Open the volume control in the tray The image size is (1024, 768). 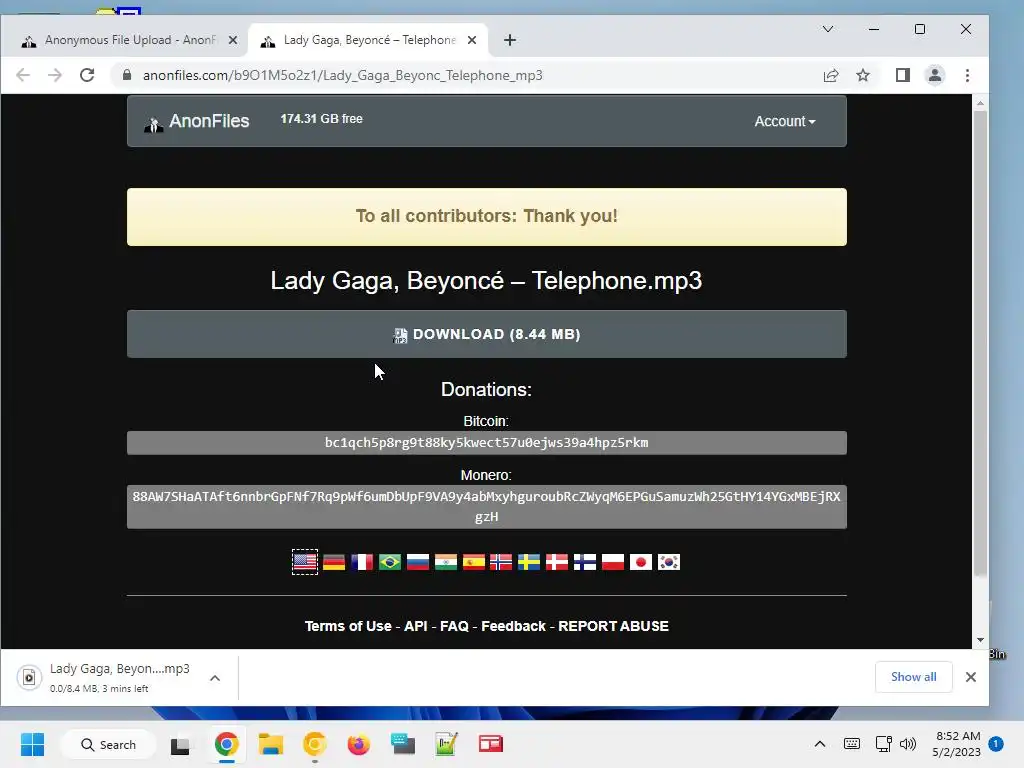click(x=908, y=744)
